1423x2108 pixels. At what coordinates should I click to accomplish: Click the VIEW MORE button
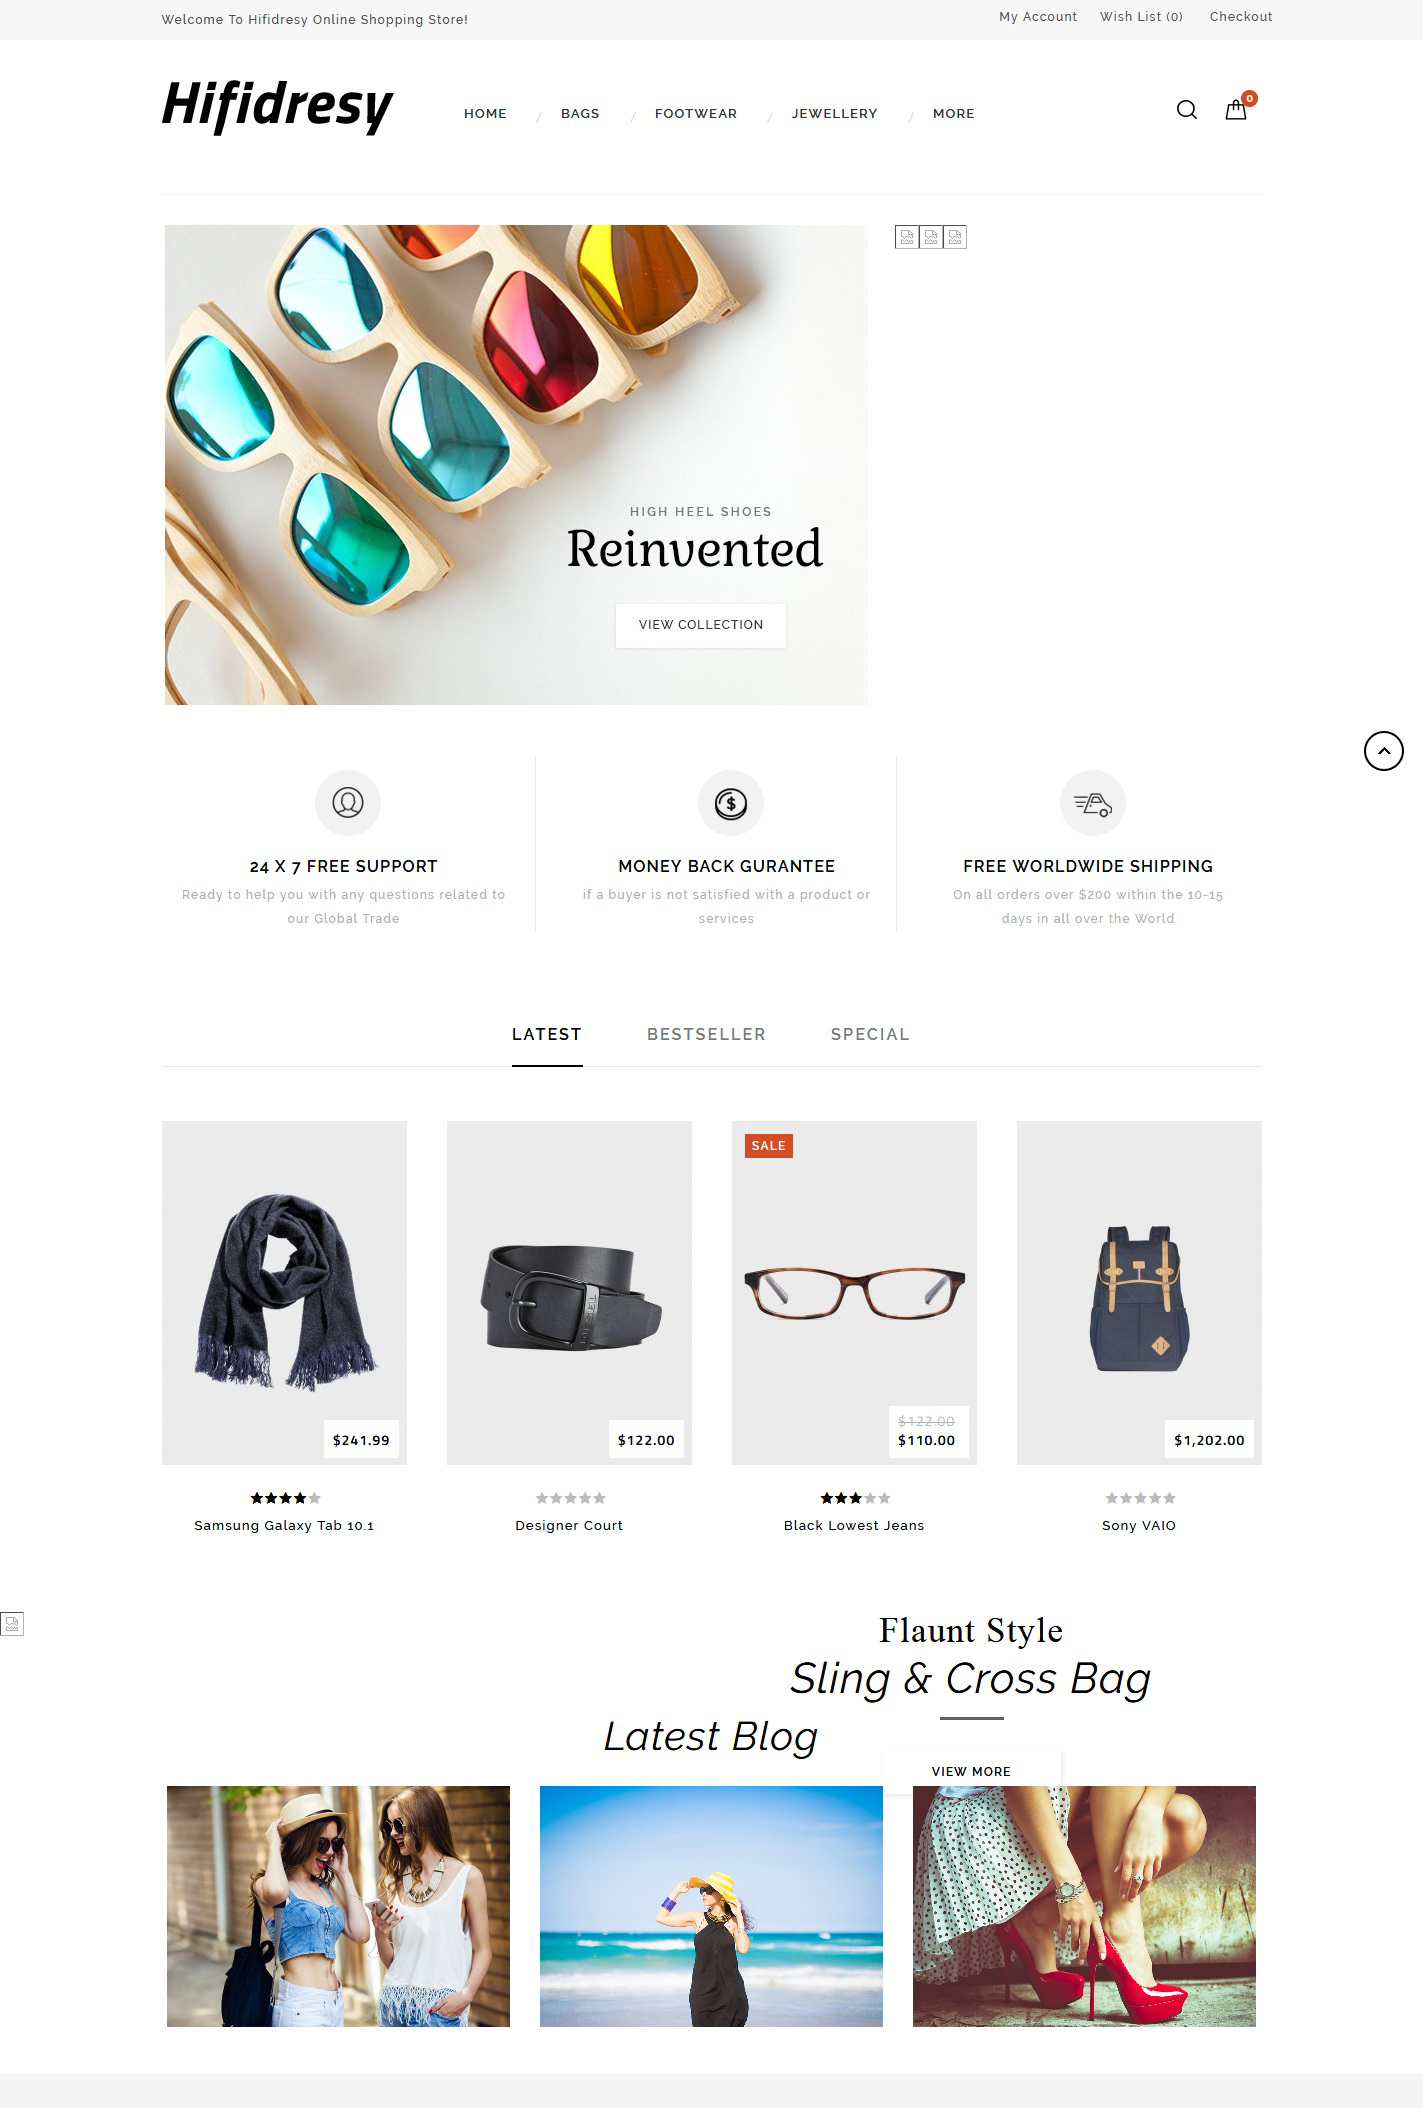coord(971,1771)
